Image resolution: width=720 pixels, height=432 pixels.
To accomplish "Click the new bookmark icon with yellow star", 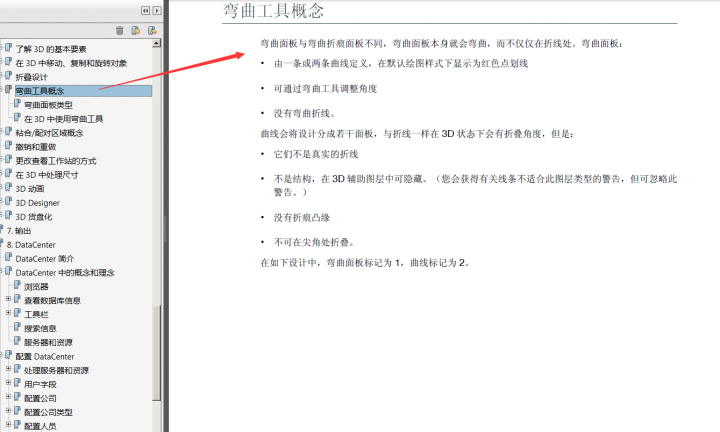I will tap(135, 30).
